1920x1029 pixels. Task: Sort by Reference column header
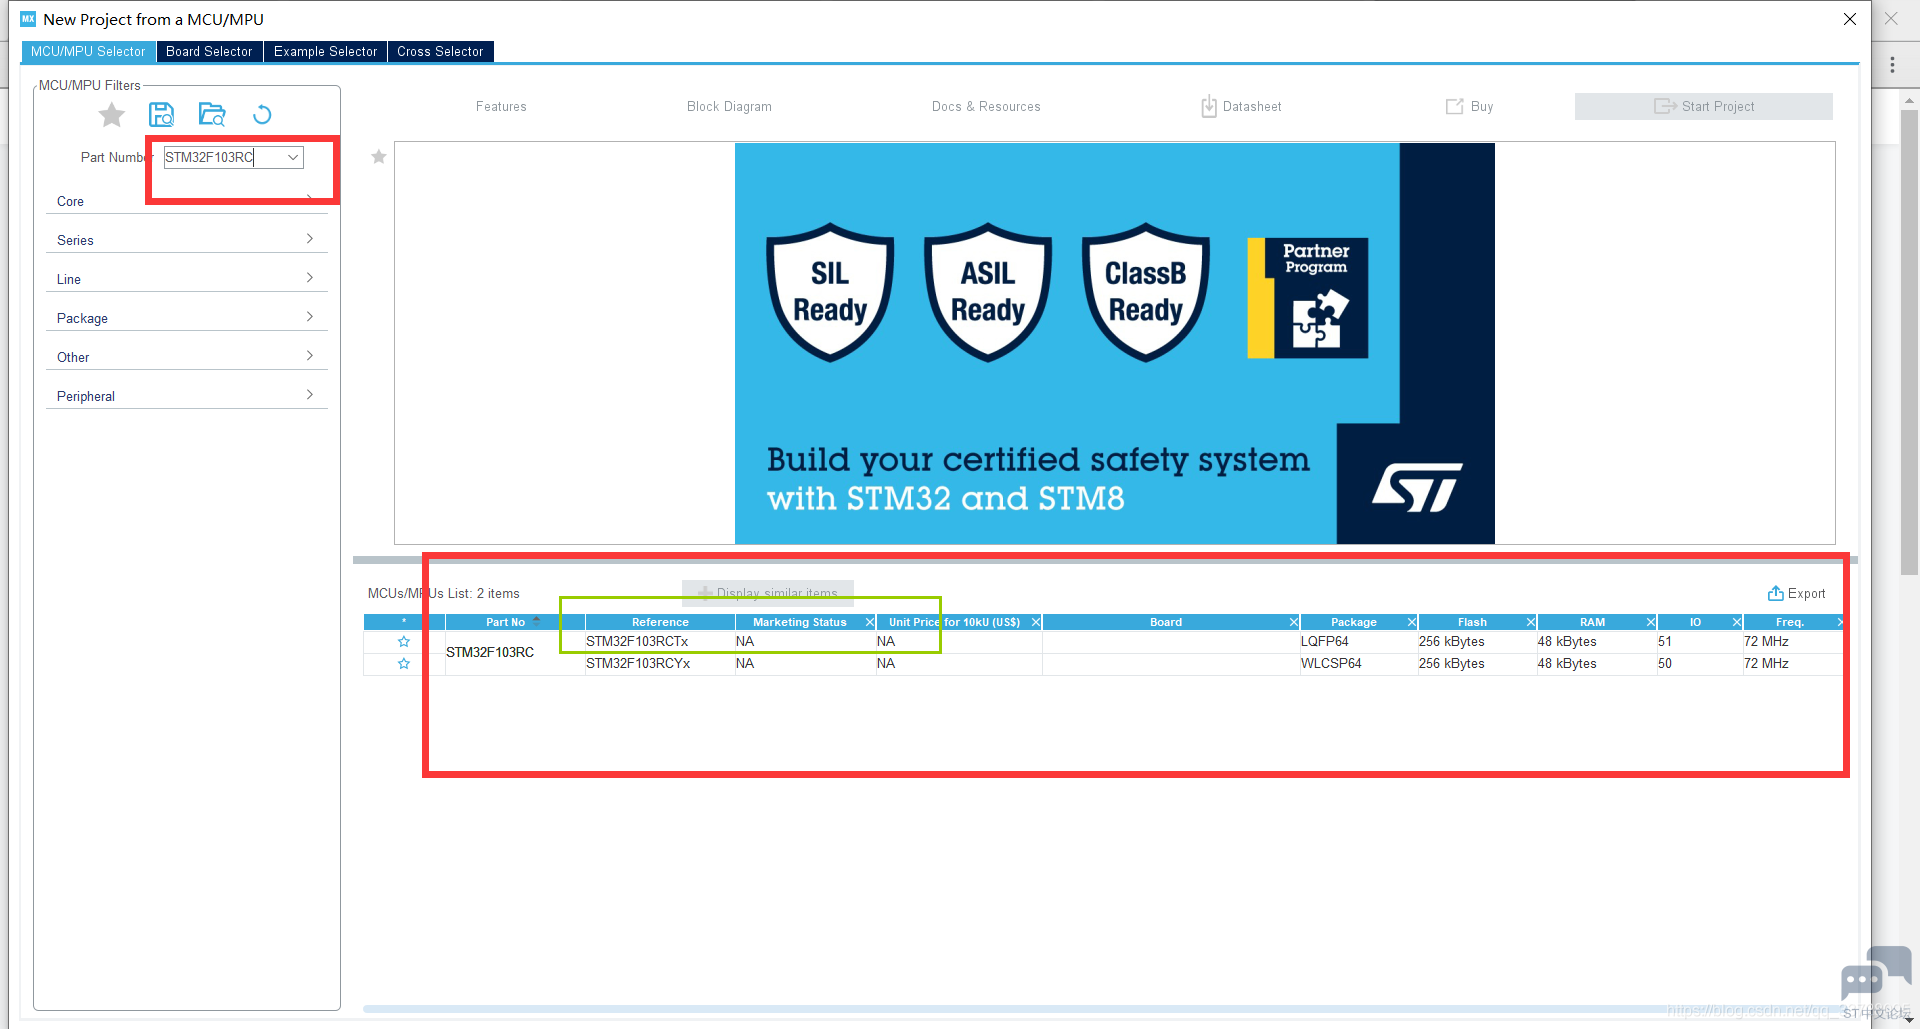coord(660,622)
